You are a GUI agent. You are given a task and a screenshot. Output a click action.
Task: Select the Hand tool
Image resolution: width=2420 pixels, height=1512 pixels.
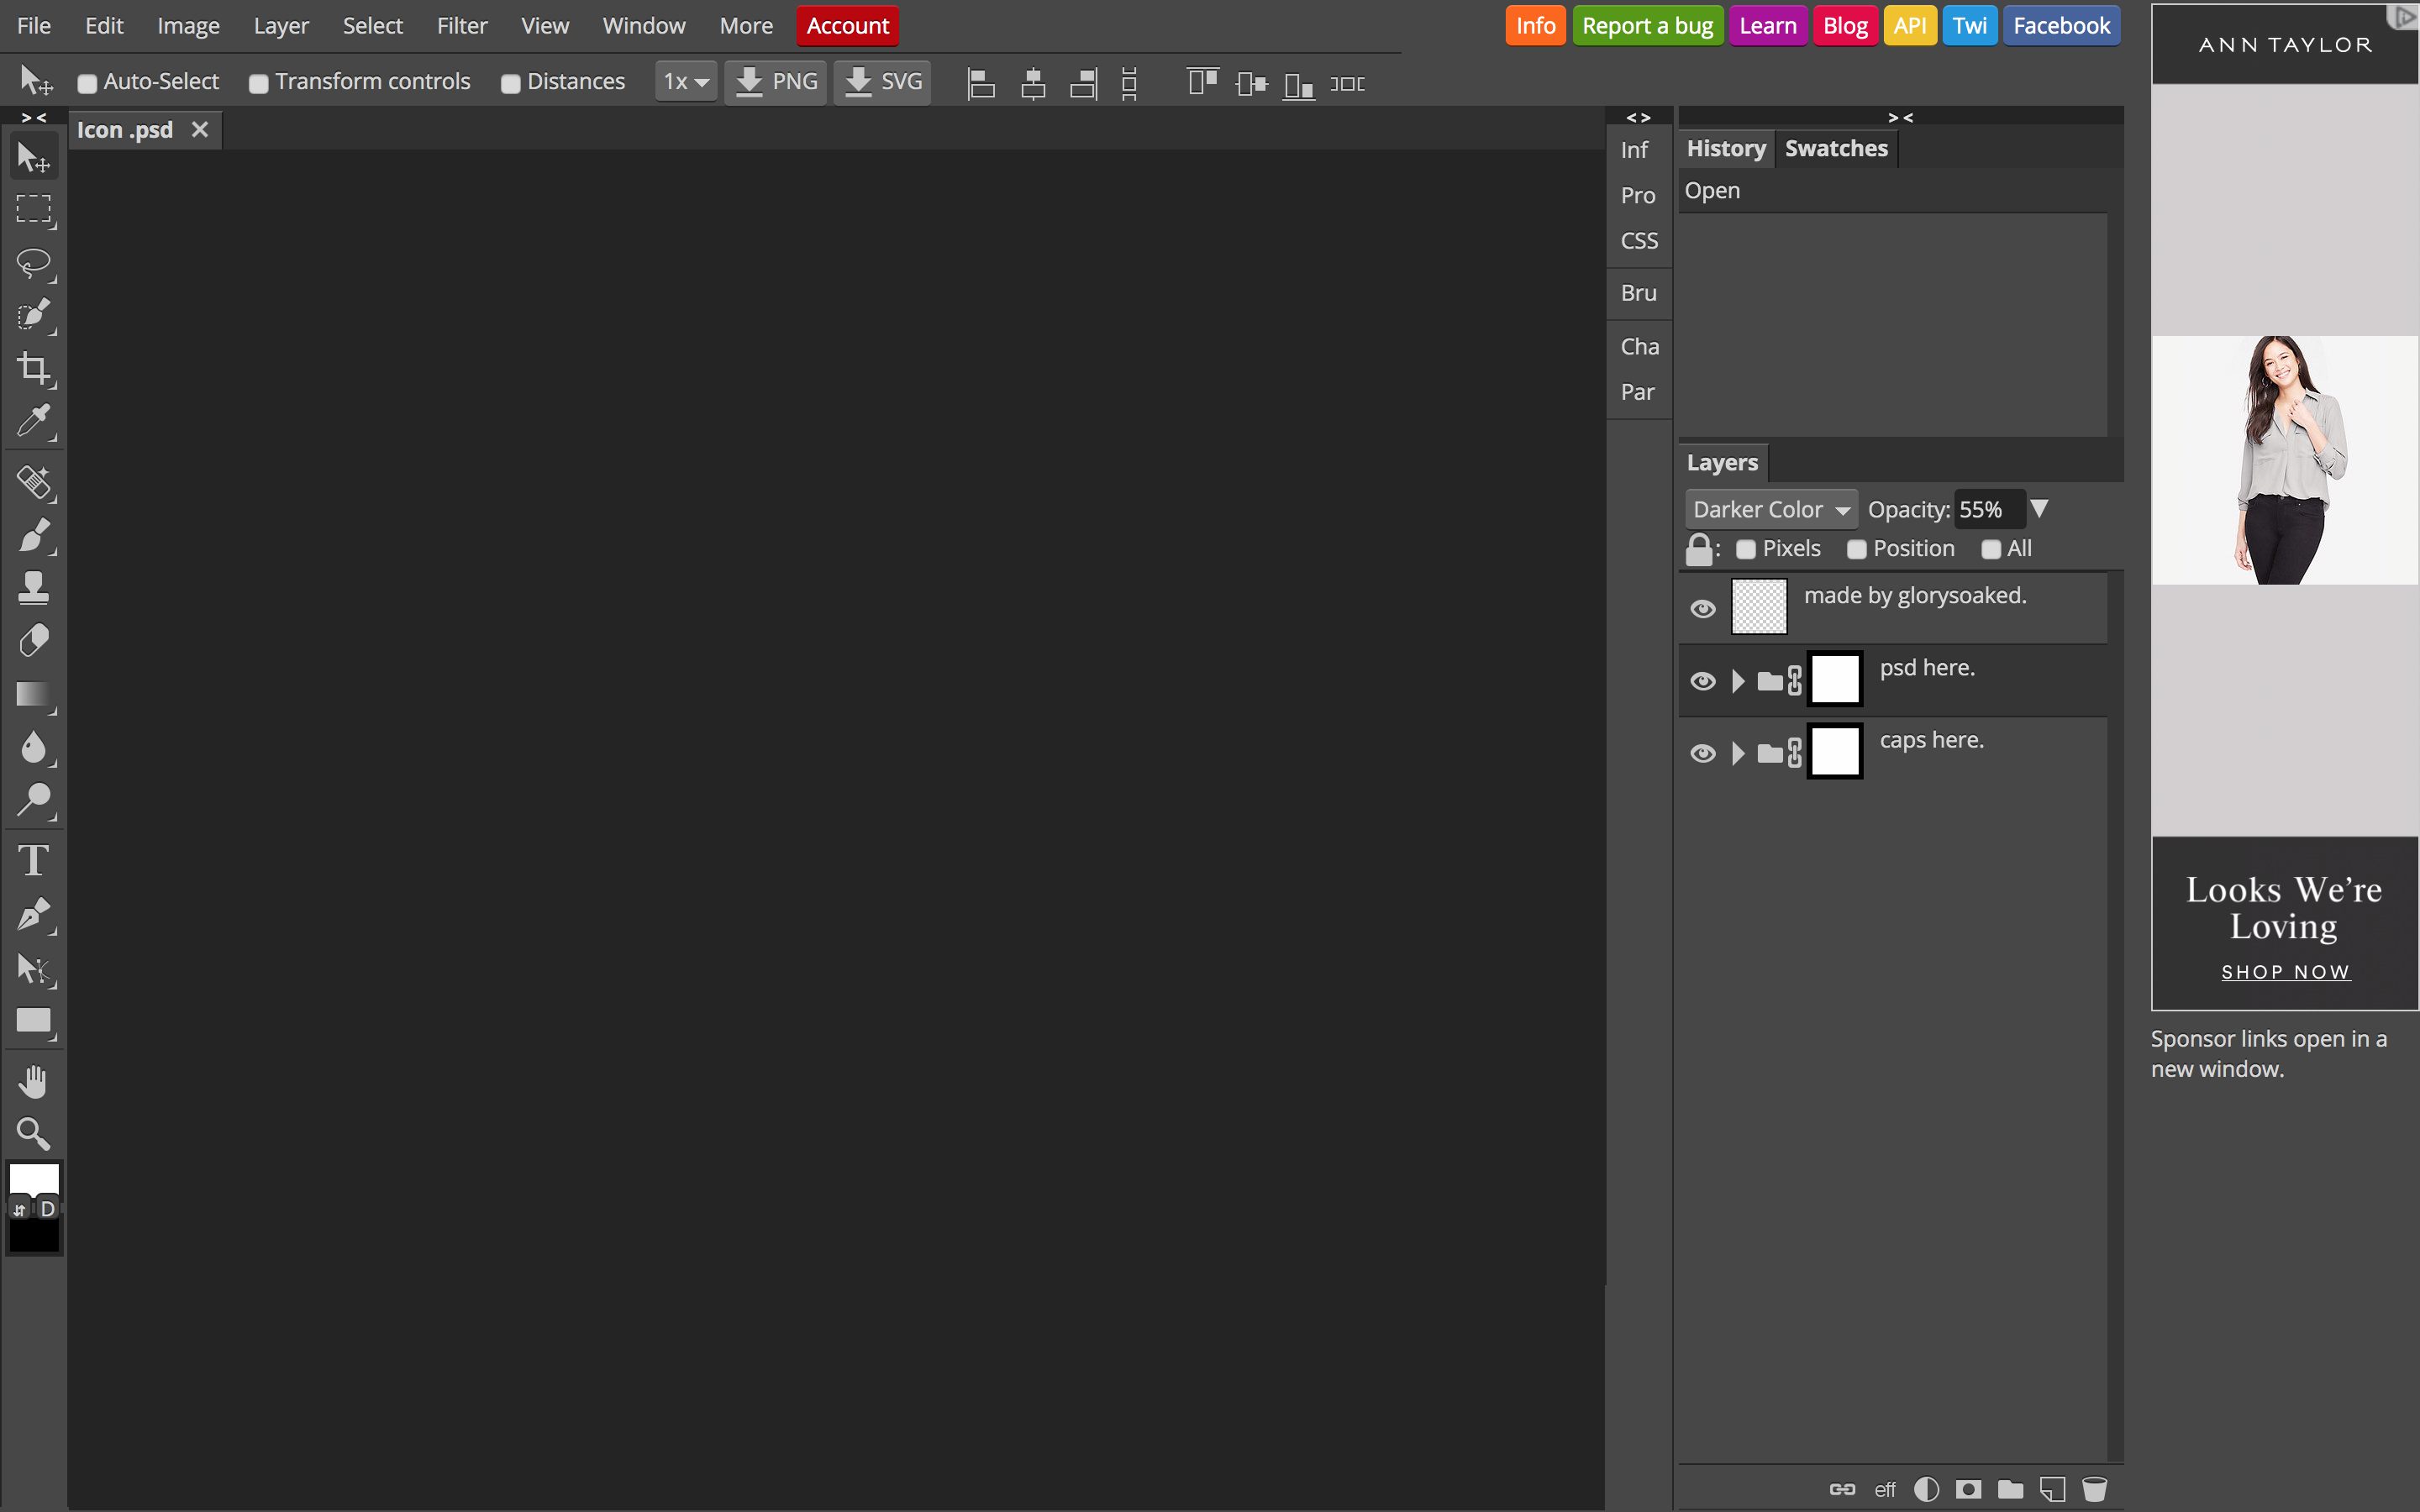pyautogui.click(x=33, y=1079)
